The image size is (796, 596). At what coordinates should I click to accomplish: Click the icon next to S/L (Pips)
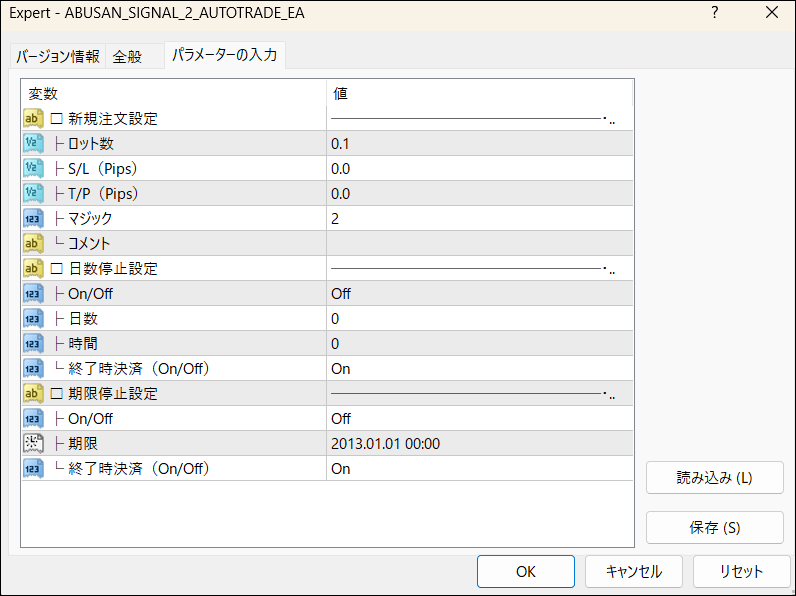[32, 169]
